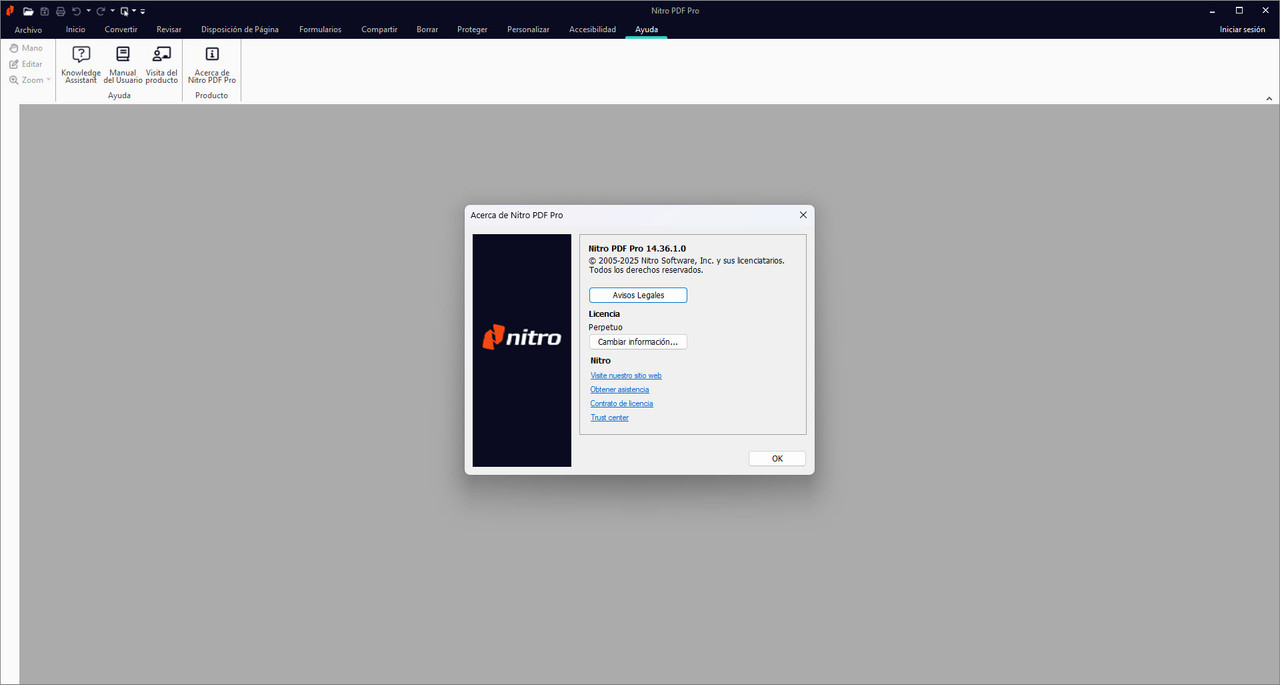Click the 'Producto' ribbon group label
Viewport: 1280px width, 685px height.
coord(211,96)
